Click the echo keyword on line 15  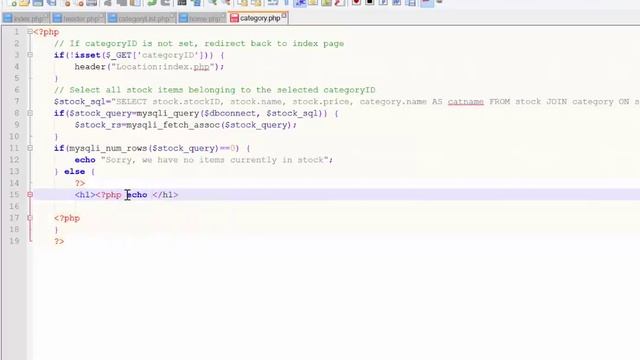pyautogui.click(x=137, y=195)
